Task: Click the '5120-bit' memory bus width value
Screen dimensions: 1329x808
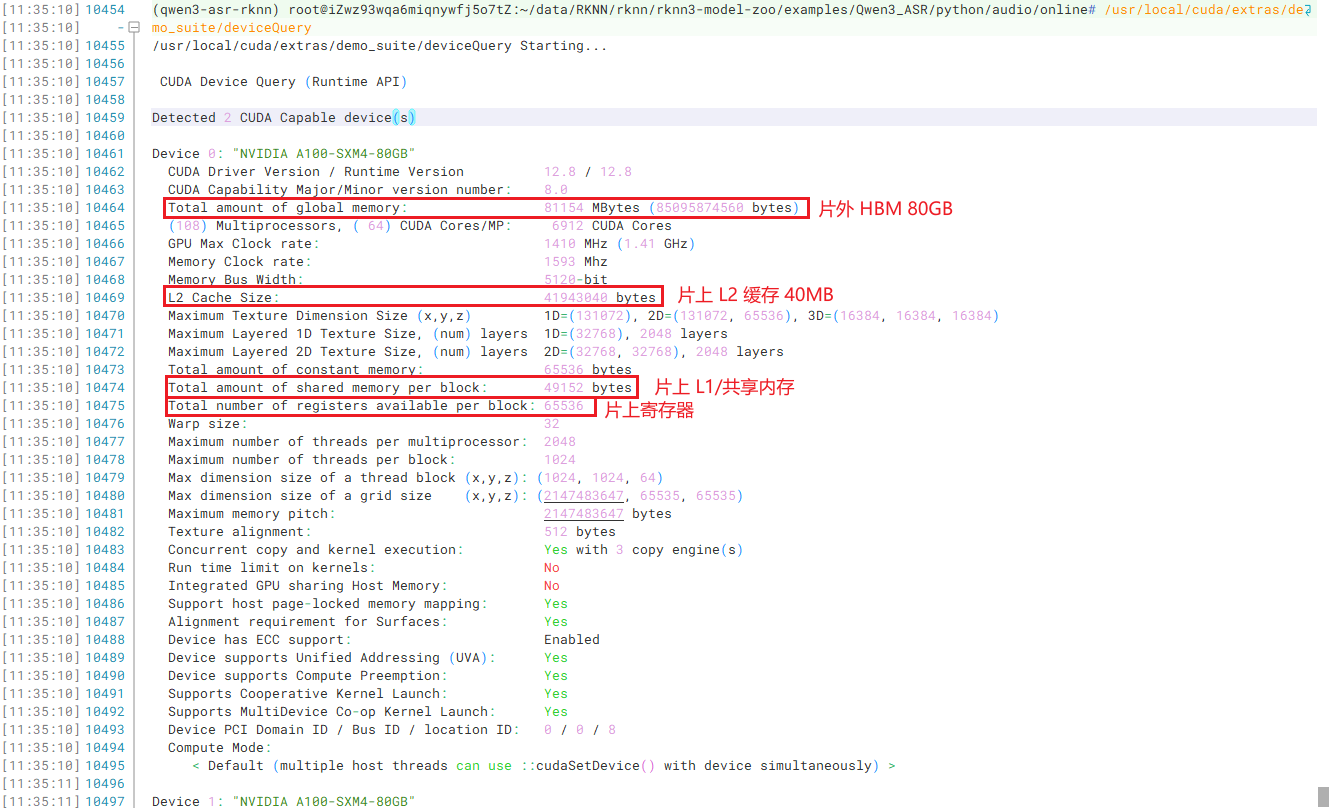Action: (576, 280)
